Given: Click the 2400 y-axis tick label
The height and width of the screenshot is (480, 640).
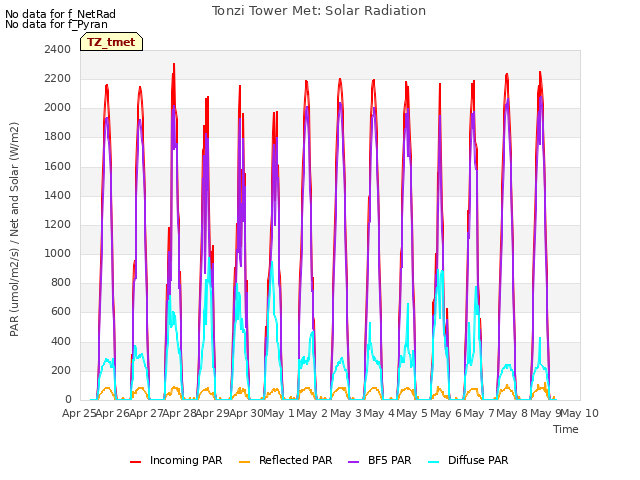Looking at the screenshot, I should (x=58, y=49).
